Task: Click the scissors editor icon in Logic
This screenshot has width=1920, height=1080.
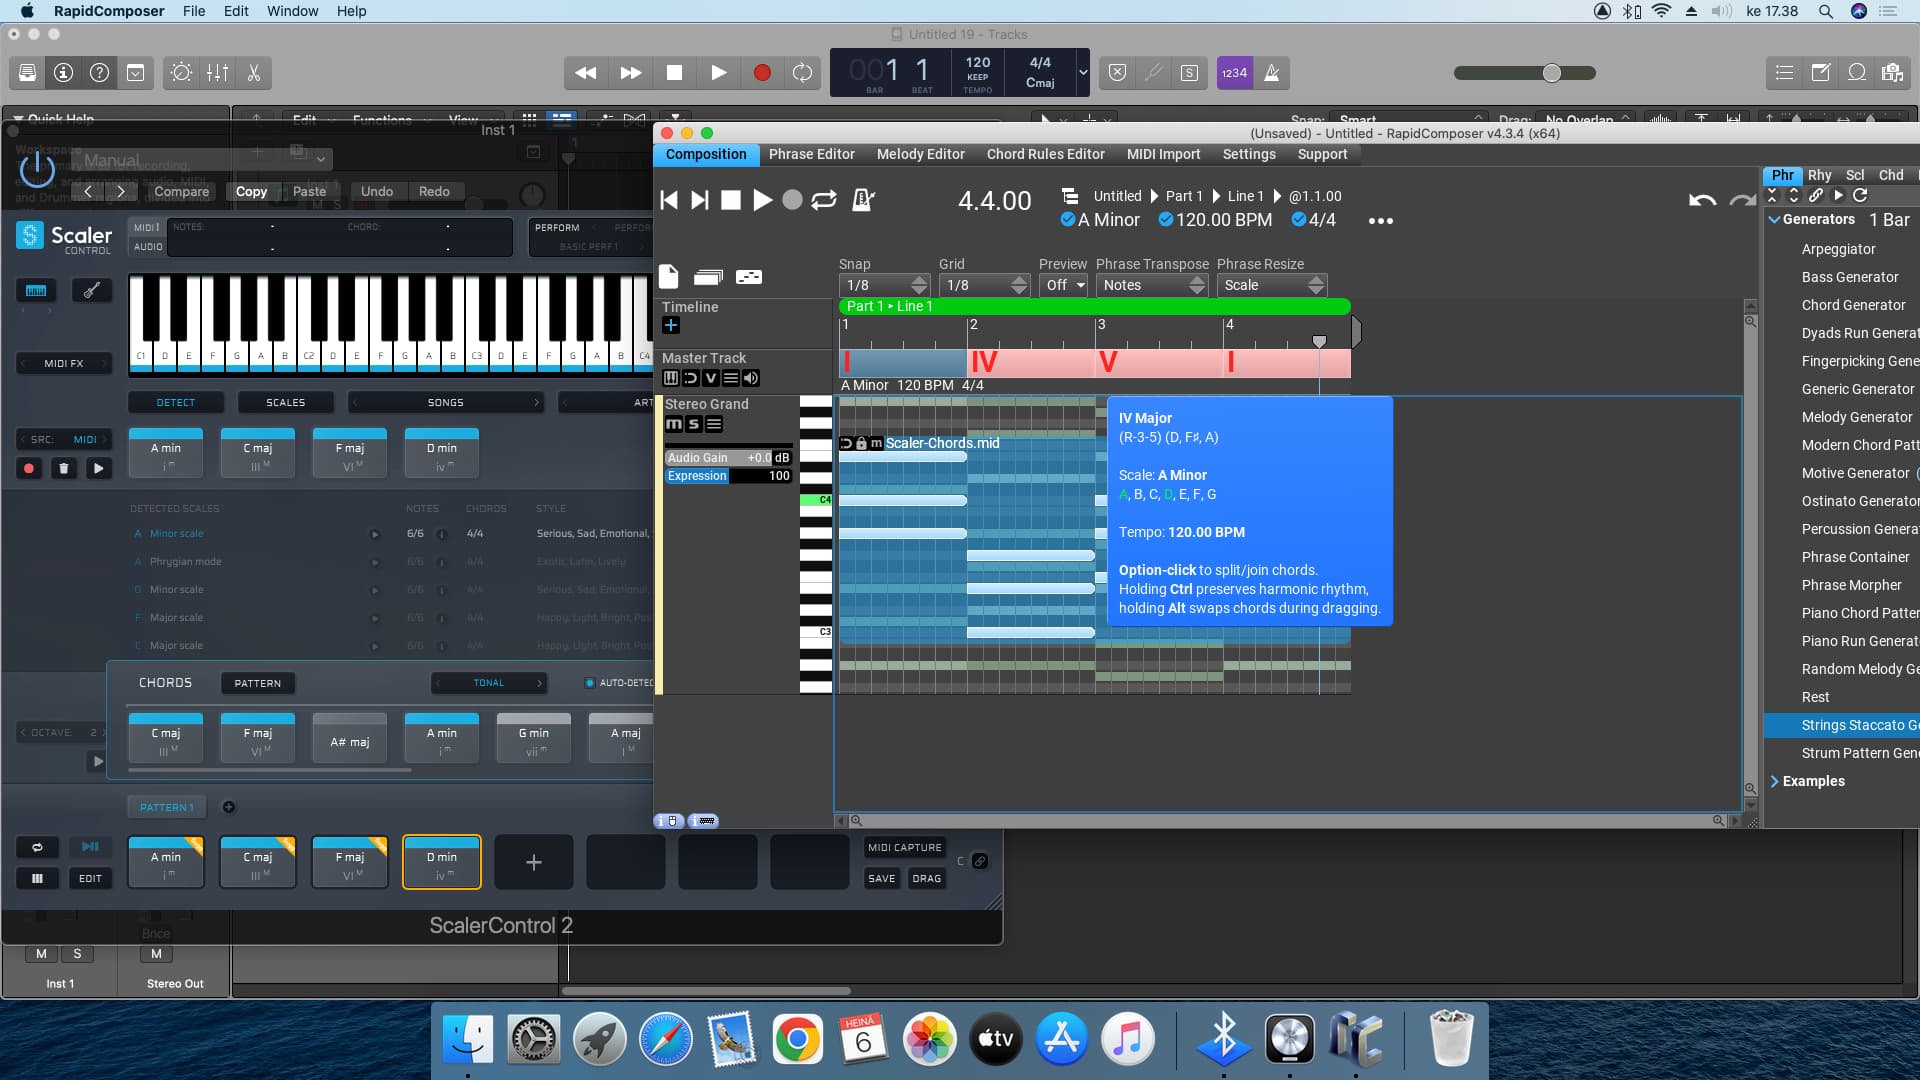Action: coord(254,73)
